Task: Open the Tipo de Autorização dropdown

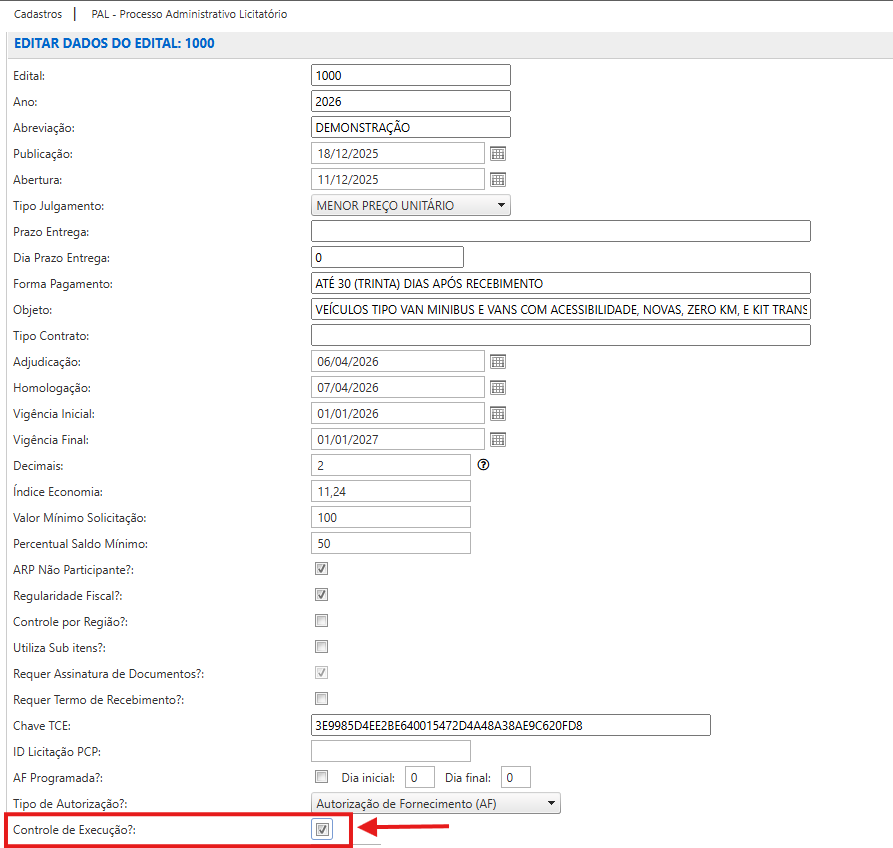Action: [436, 804]
